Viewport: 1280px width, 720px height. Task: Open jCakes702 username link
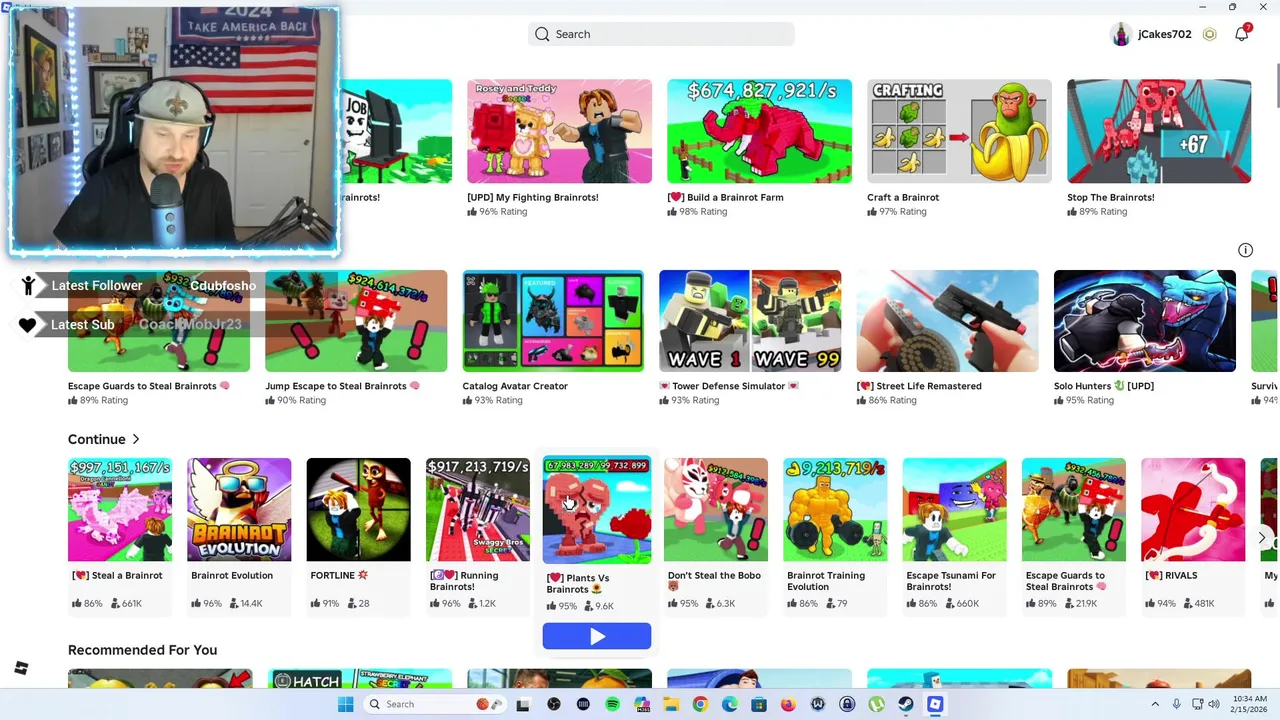coord(1164,34)
